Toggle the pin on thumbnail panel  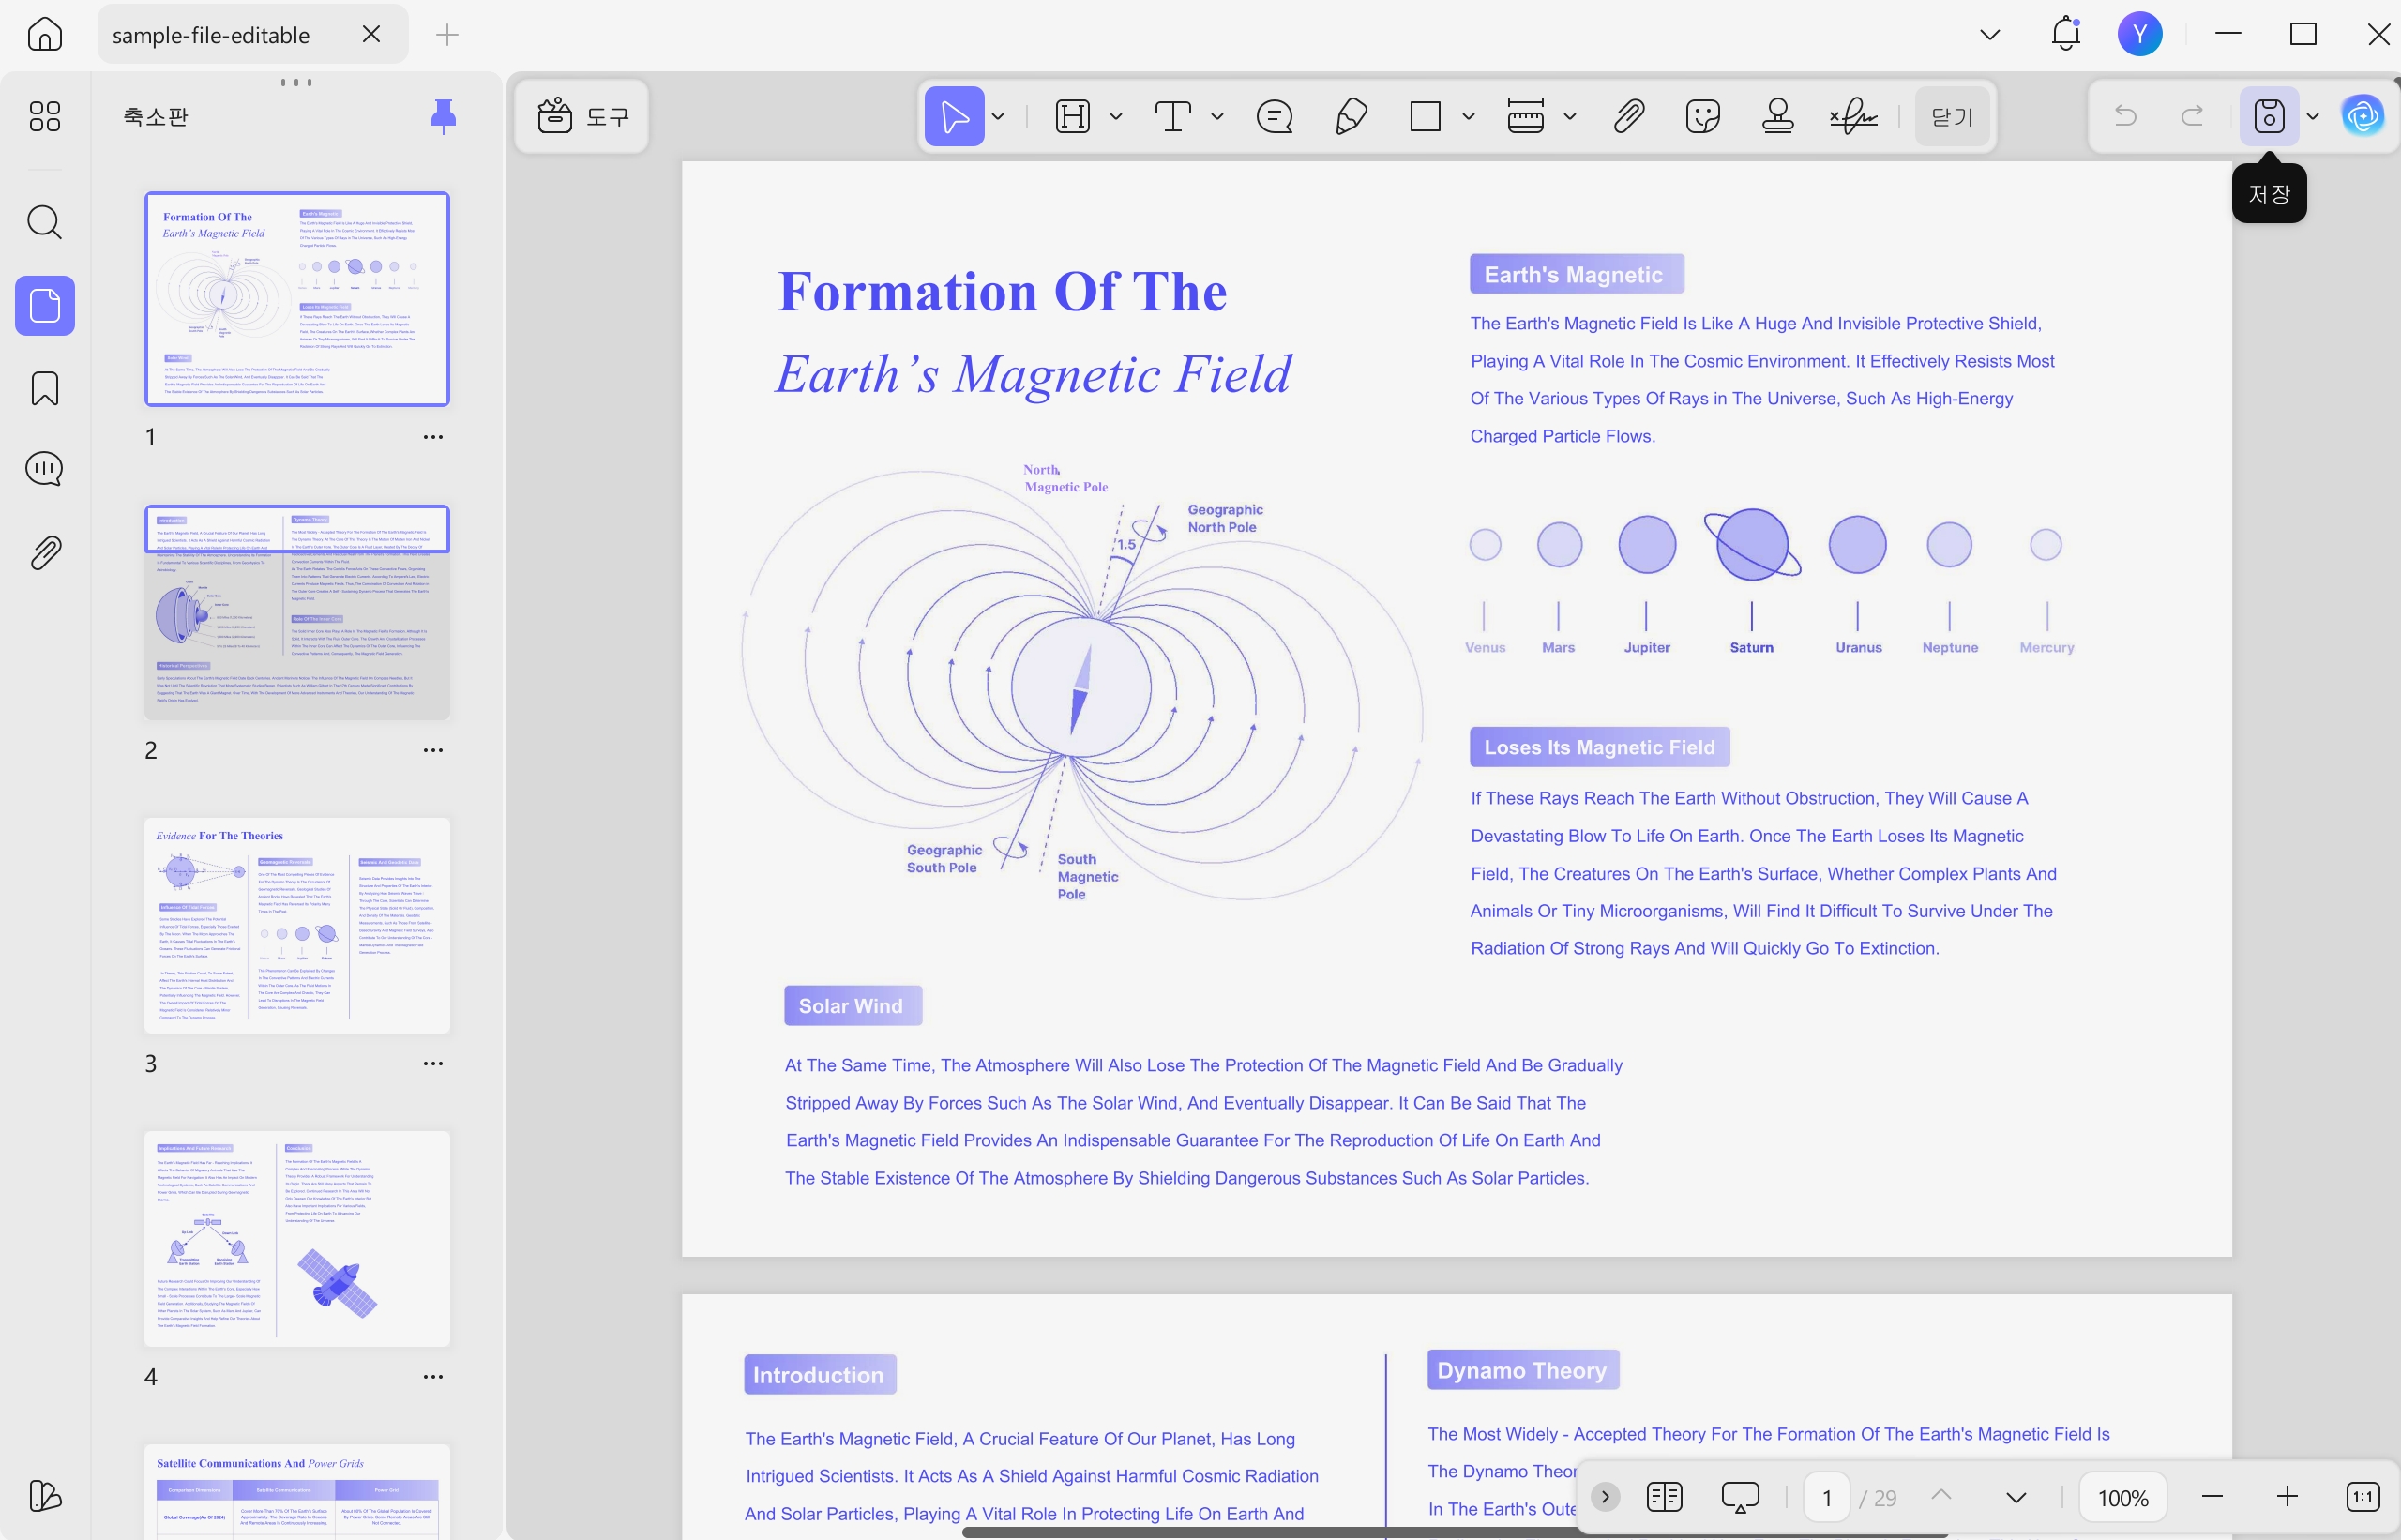443,116
